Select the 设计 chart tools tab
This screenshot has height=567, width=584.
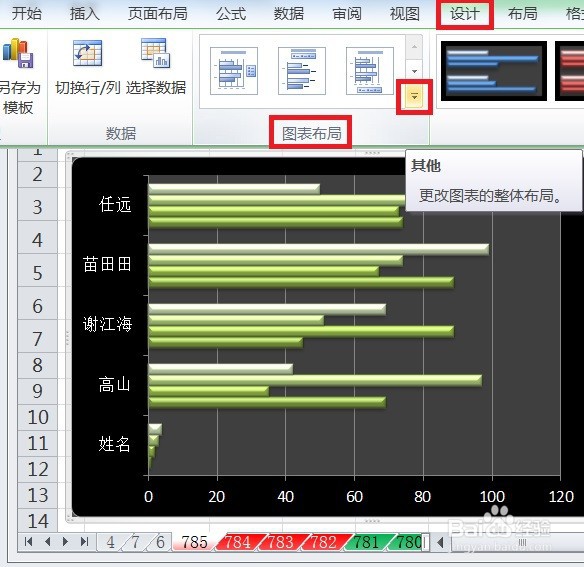[464, 14]
